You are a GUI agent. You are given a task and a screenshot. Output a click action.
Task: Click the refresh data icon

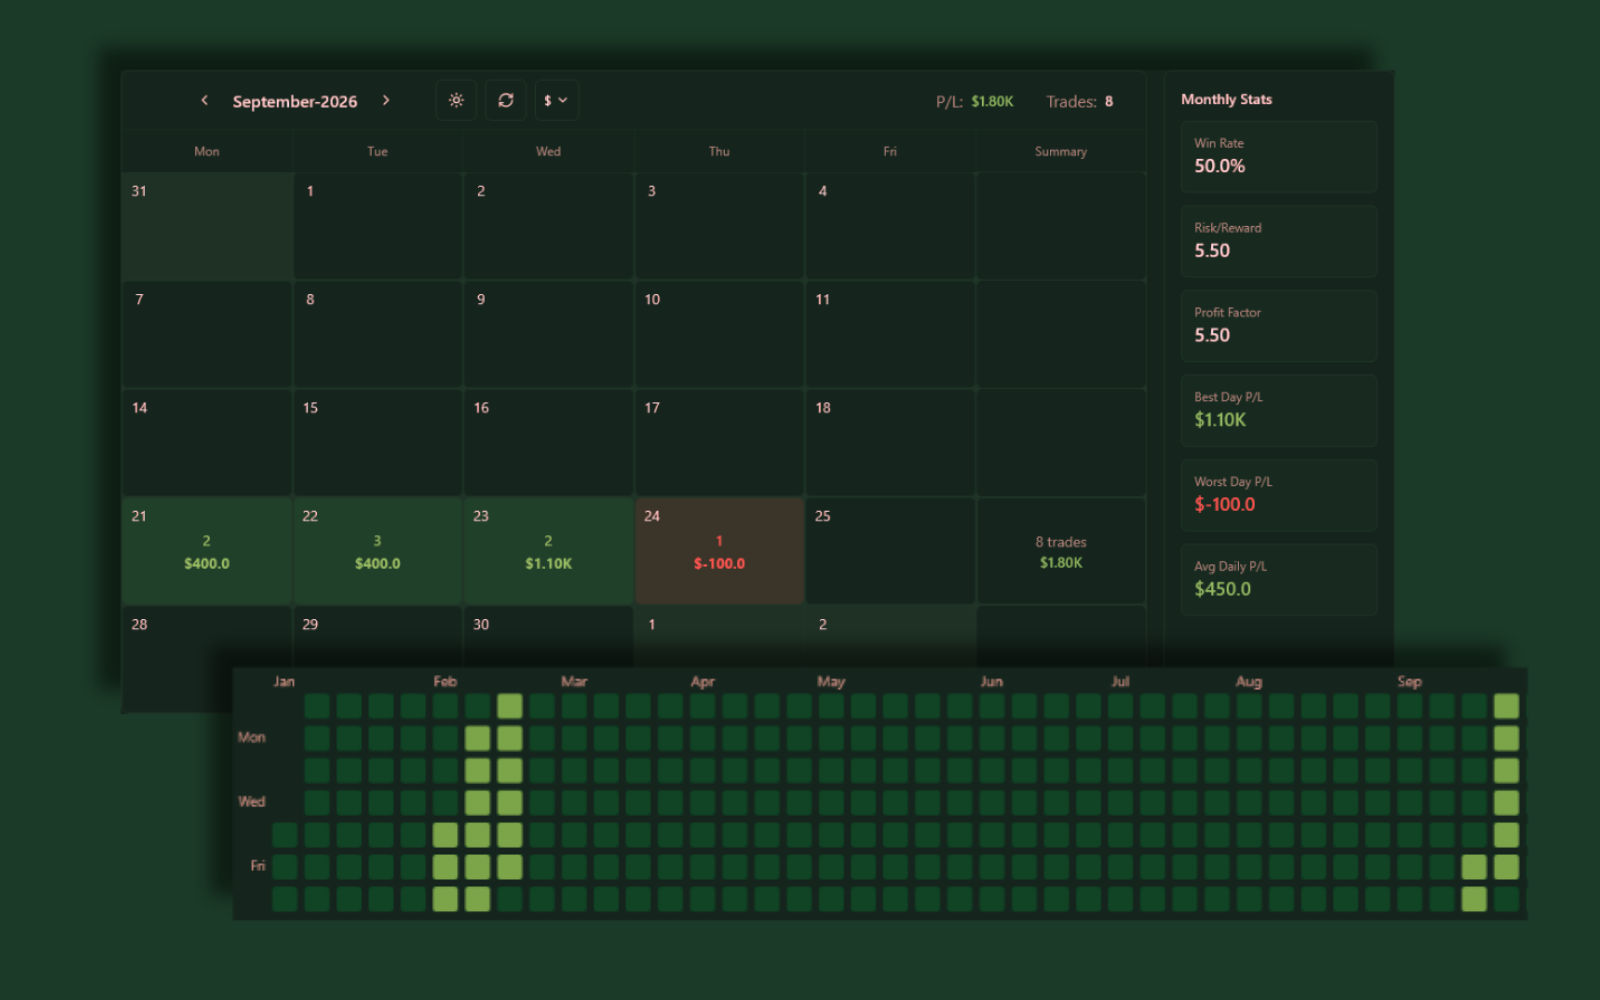pyautogui.click(x=506, y=100)
